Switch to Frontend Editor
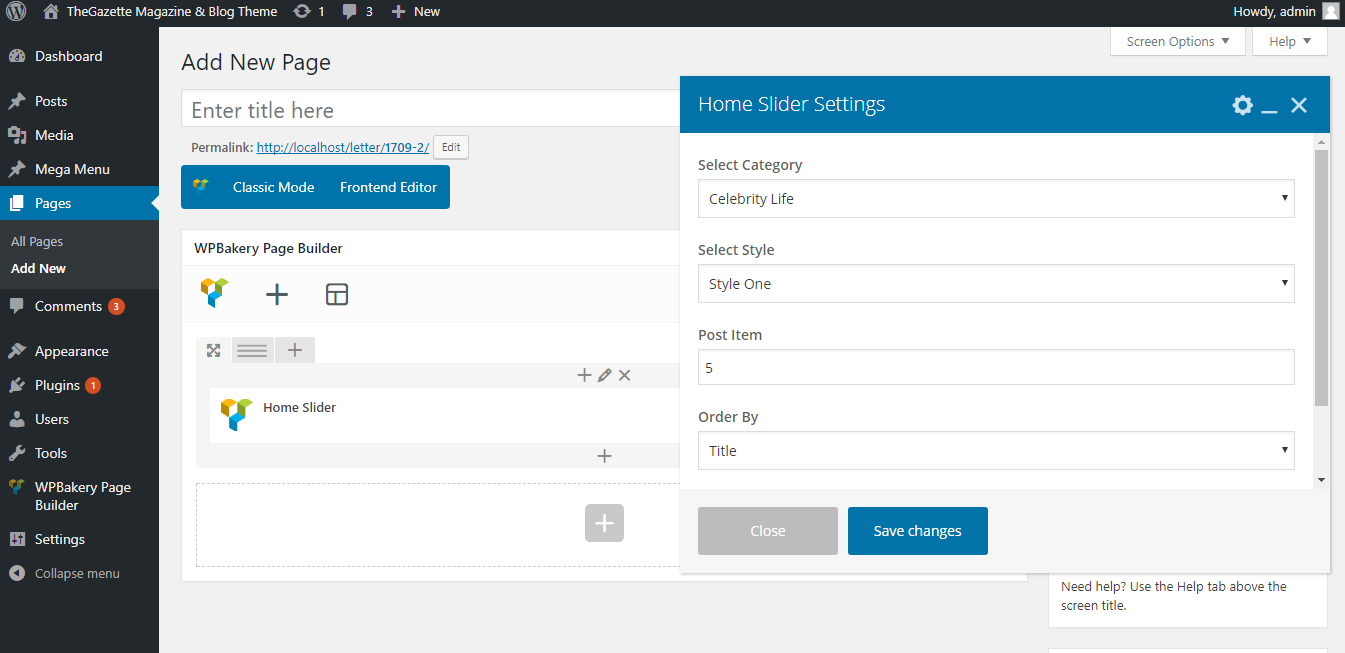Screen dimensions: 1345x653 (388, 187)
